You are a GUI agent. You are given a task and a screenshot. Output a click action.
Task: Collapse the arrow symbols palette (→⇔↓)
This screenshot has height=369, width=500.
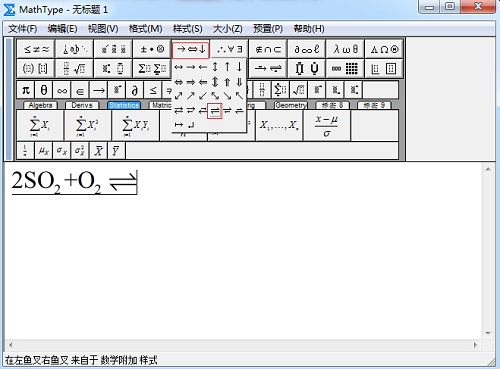pos(191,50)
